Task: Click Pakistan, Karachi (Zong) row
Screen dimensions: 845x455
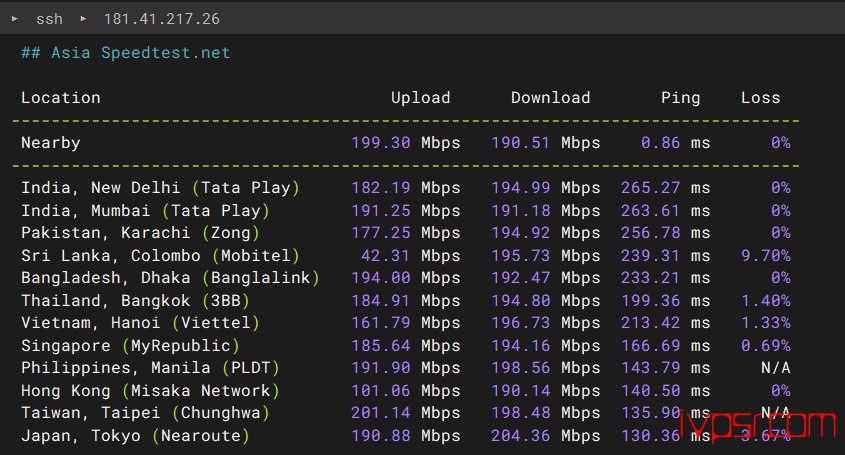Action: [x=406, y=233]
